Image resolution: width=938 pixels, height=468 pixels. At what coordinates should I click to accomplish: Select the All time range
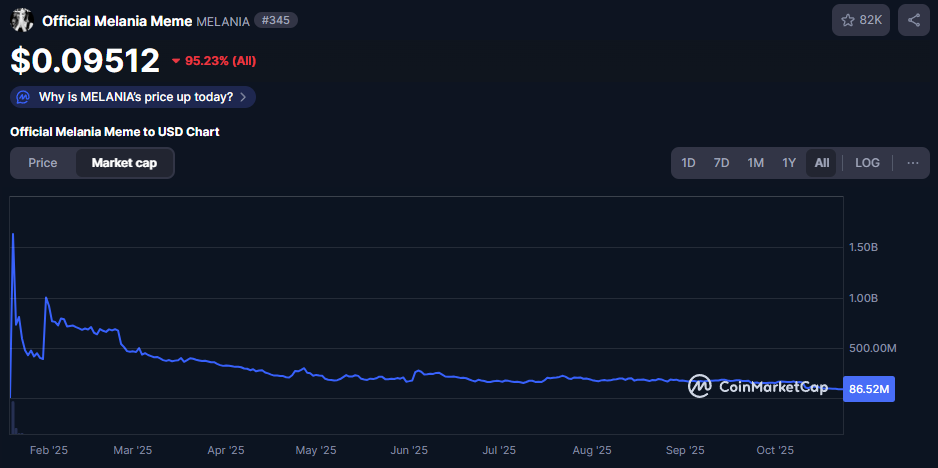(821, 163)
